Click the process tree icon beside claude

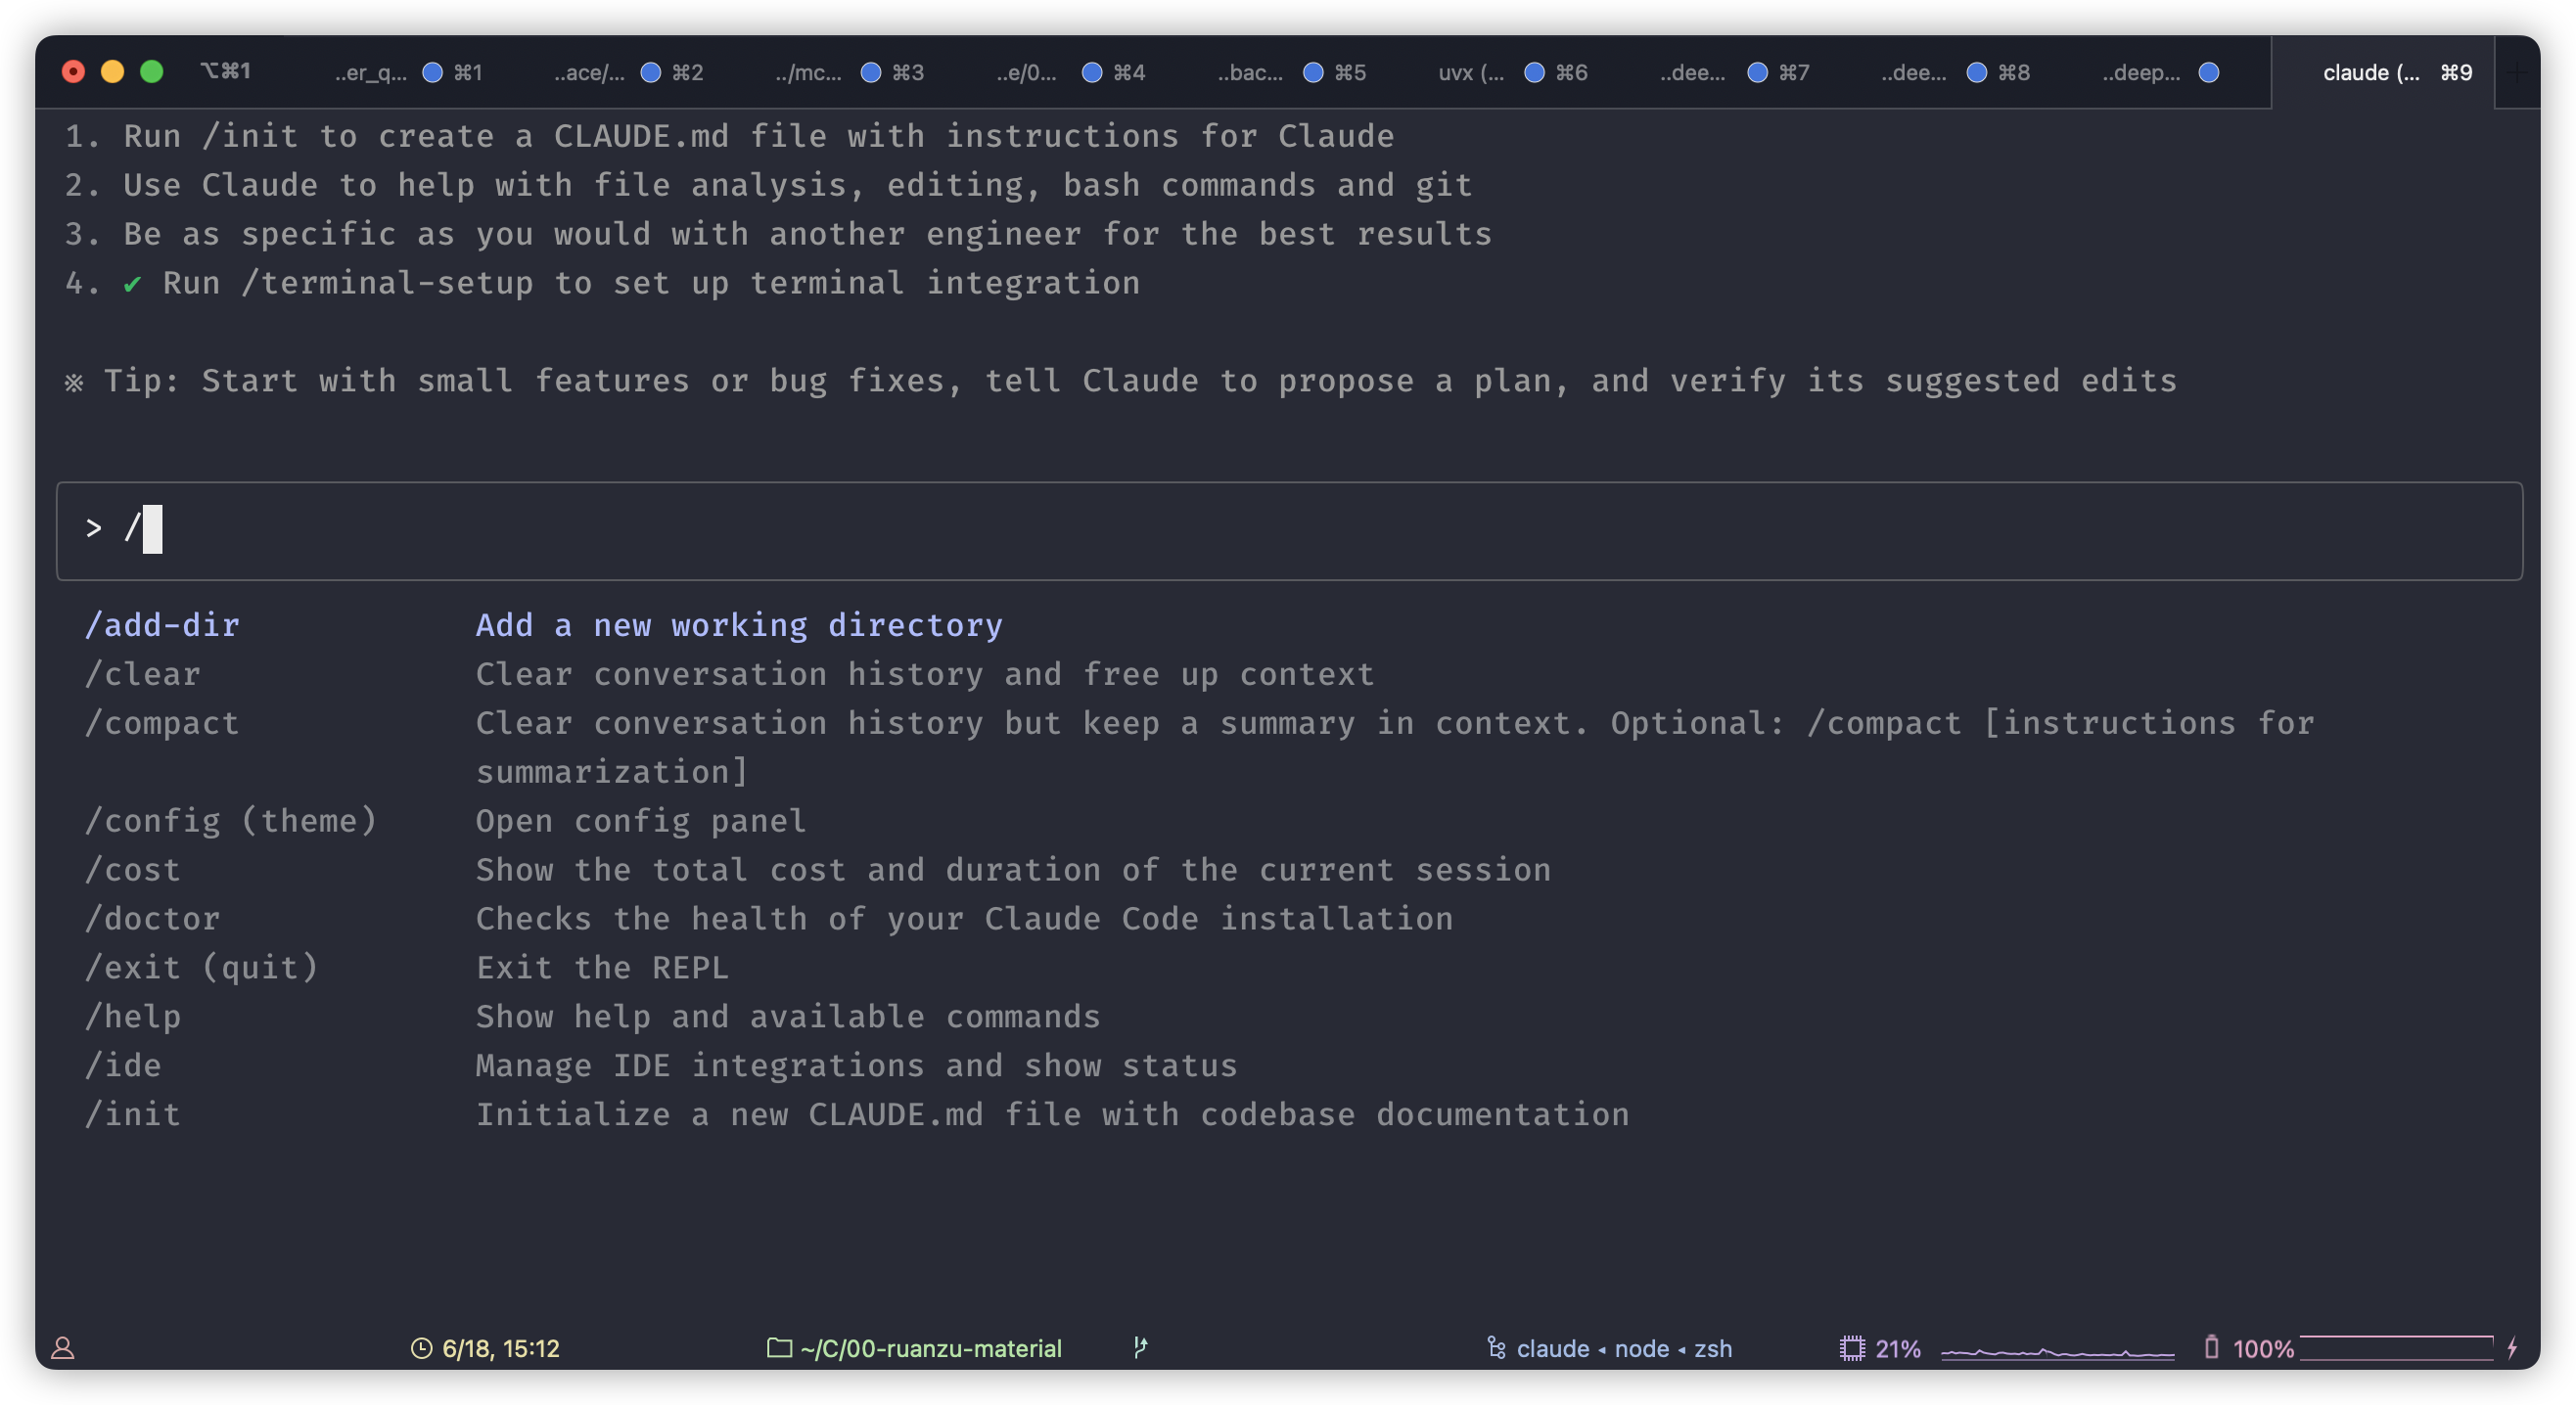pos(1496,1348)
